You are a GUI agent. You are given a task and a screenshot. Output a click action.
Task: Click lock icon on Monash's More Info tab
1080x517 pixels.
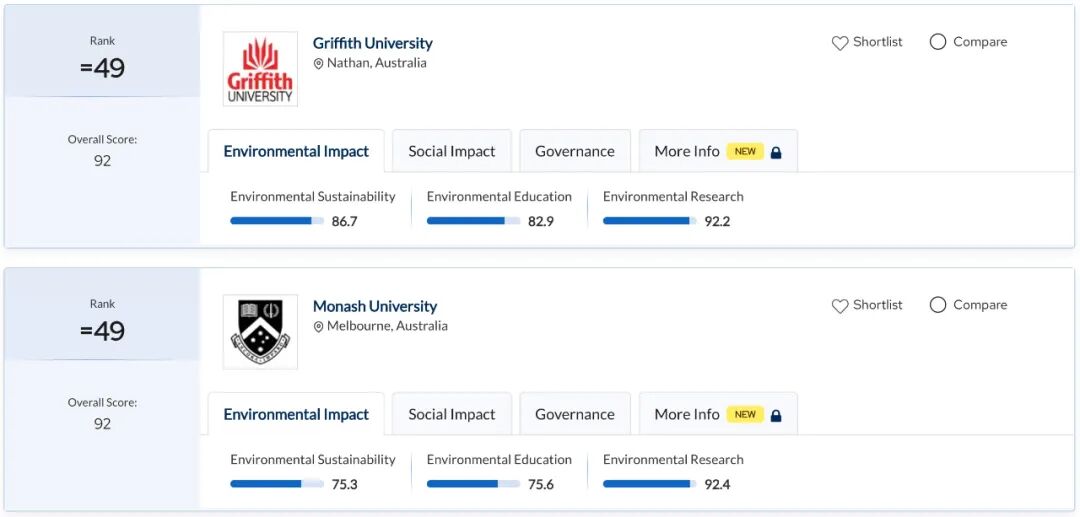pos(776,415)
